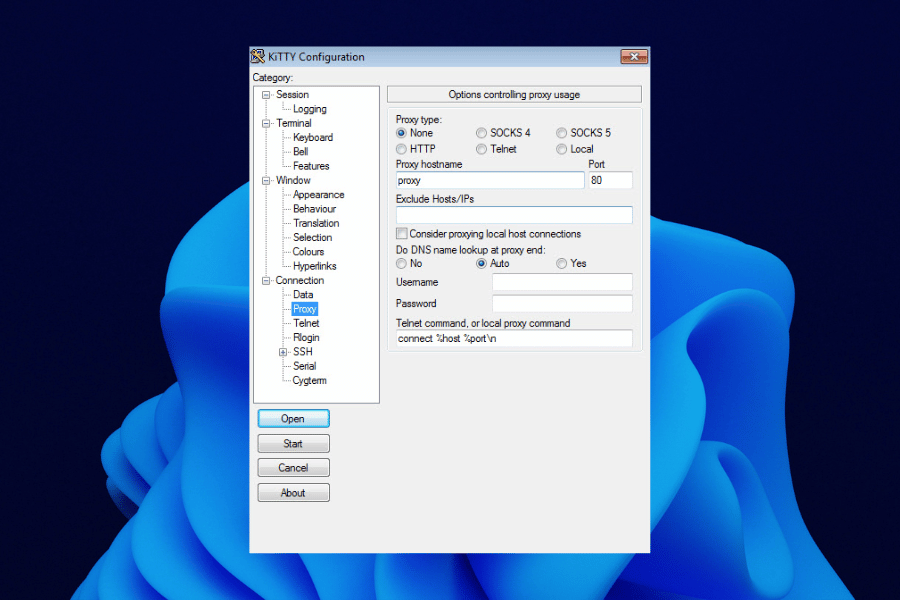Image resolution: width=900 pixels, height=600 pixels.
Task: Open the Cygterm configuration page
Action: click(309, 380)
